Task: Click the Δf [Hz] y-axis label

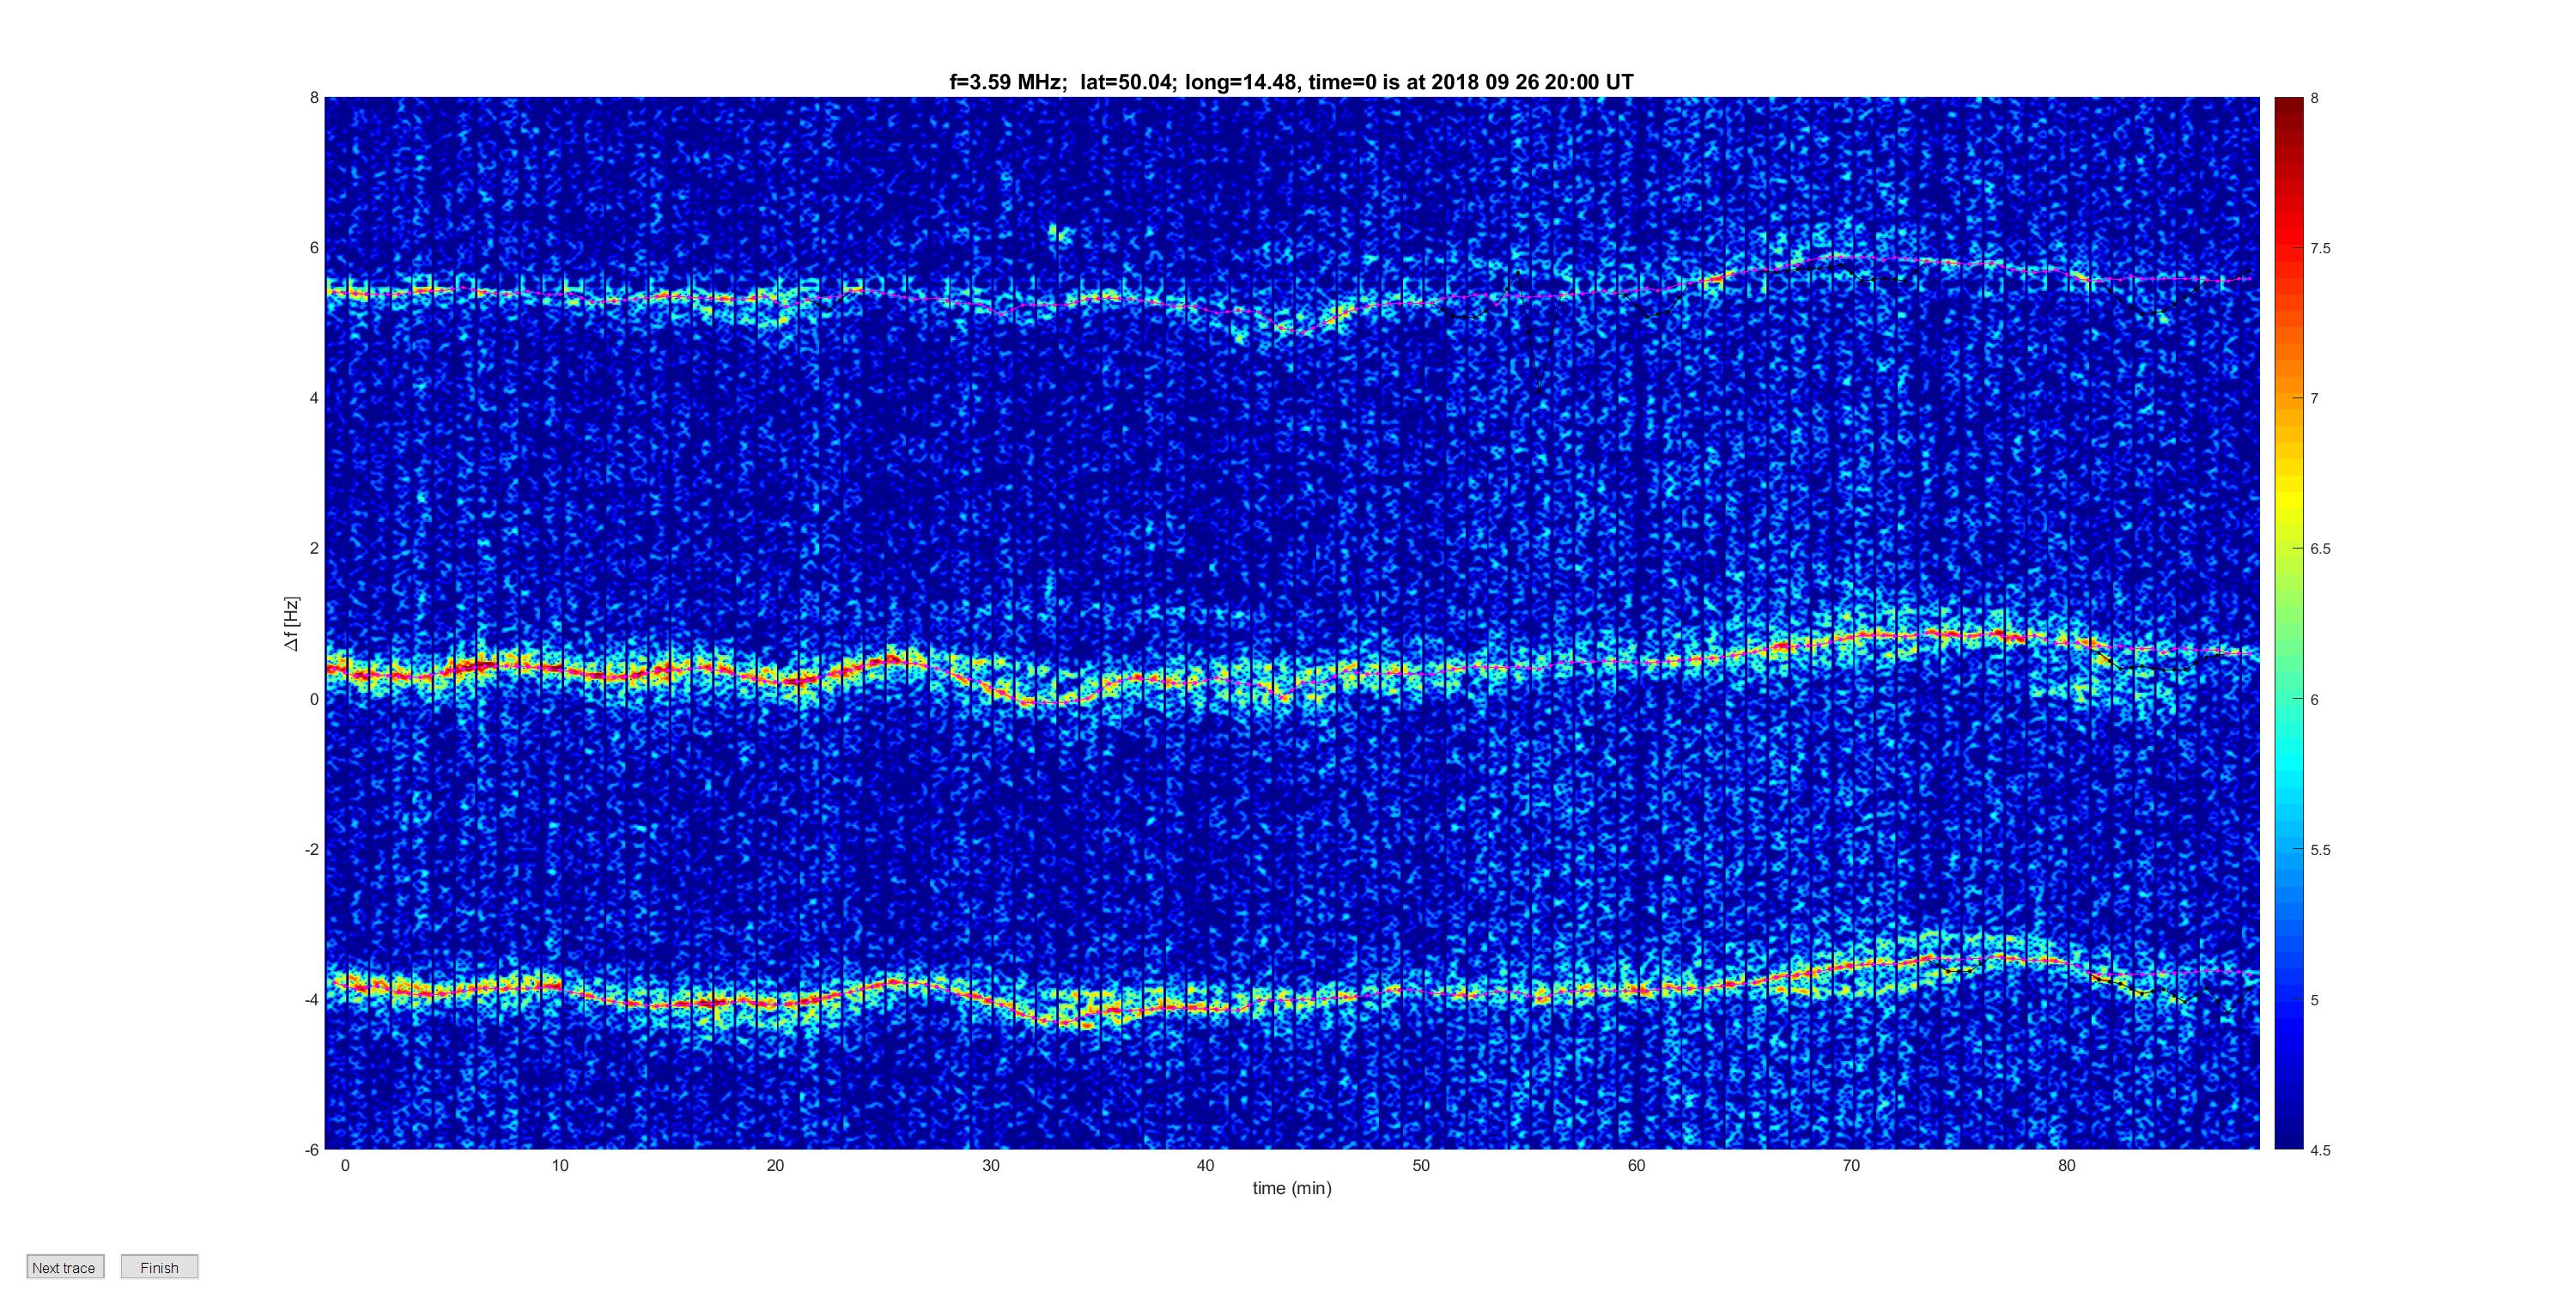Action: pos(291,624)
